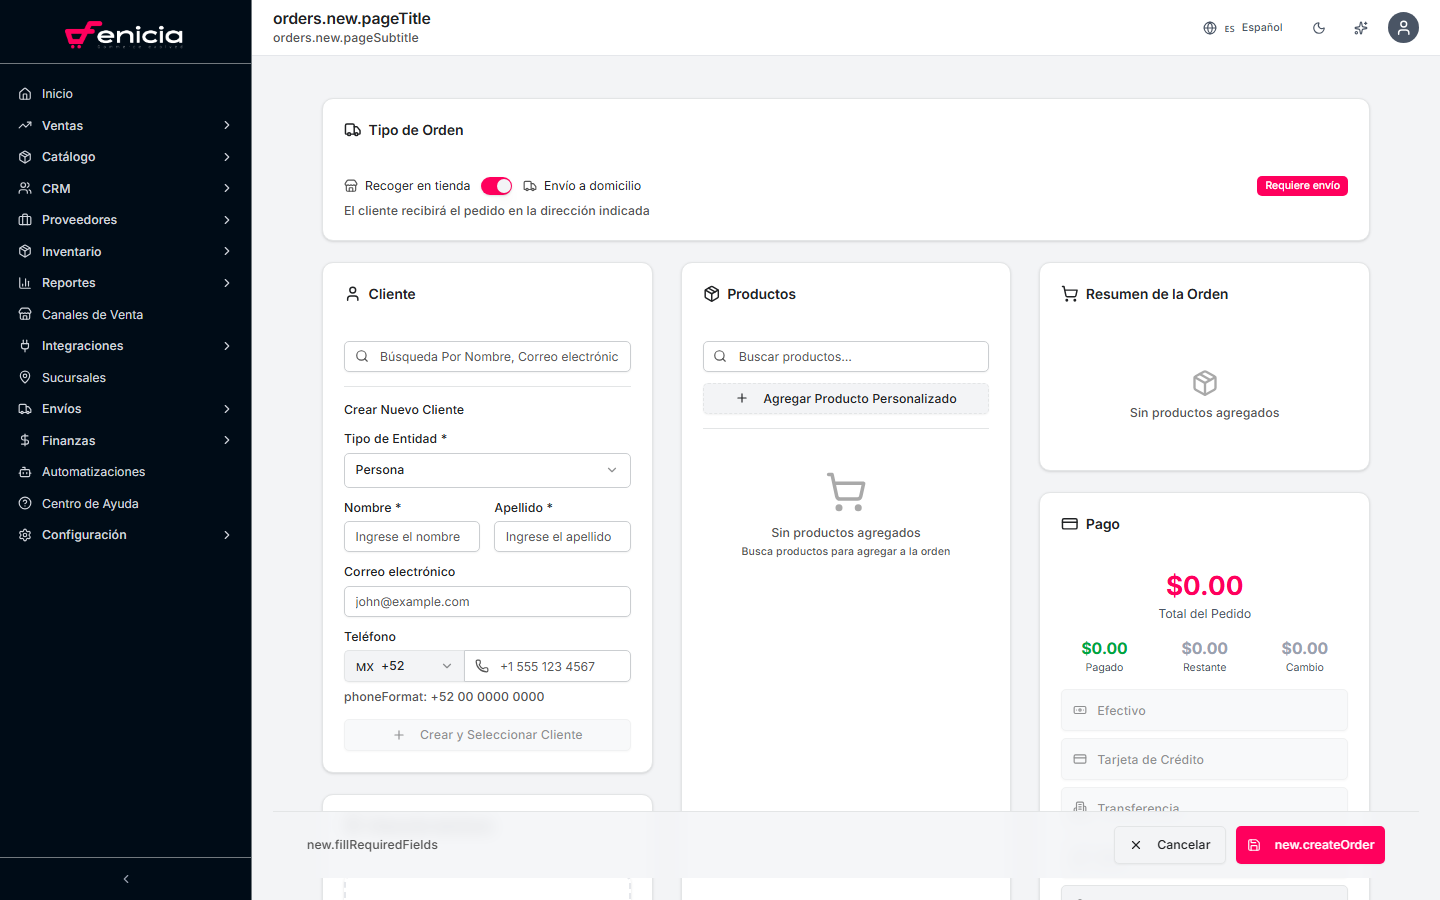Toggle dark mode moon icon

tap(1319, 28)
